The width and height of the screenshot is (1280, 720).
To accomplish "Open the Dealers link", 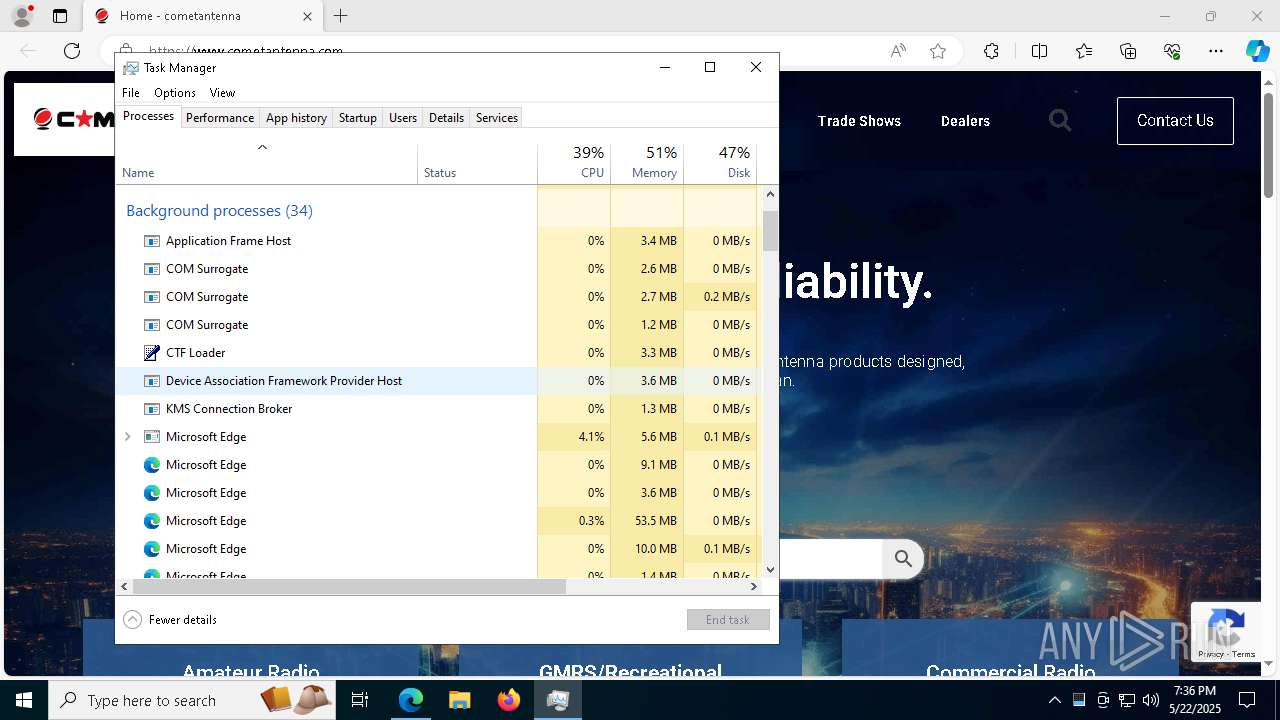I will coord(965,121).
